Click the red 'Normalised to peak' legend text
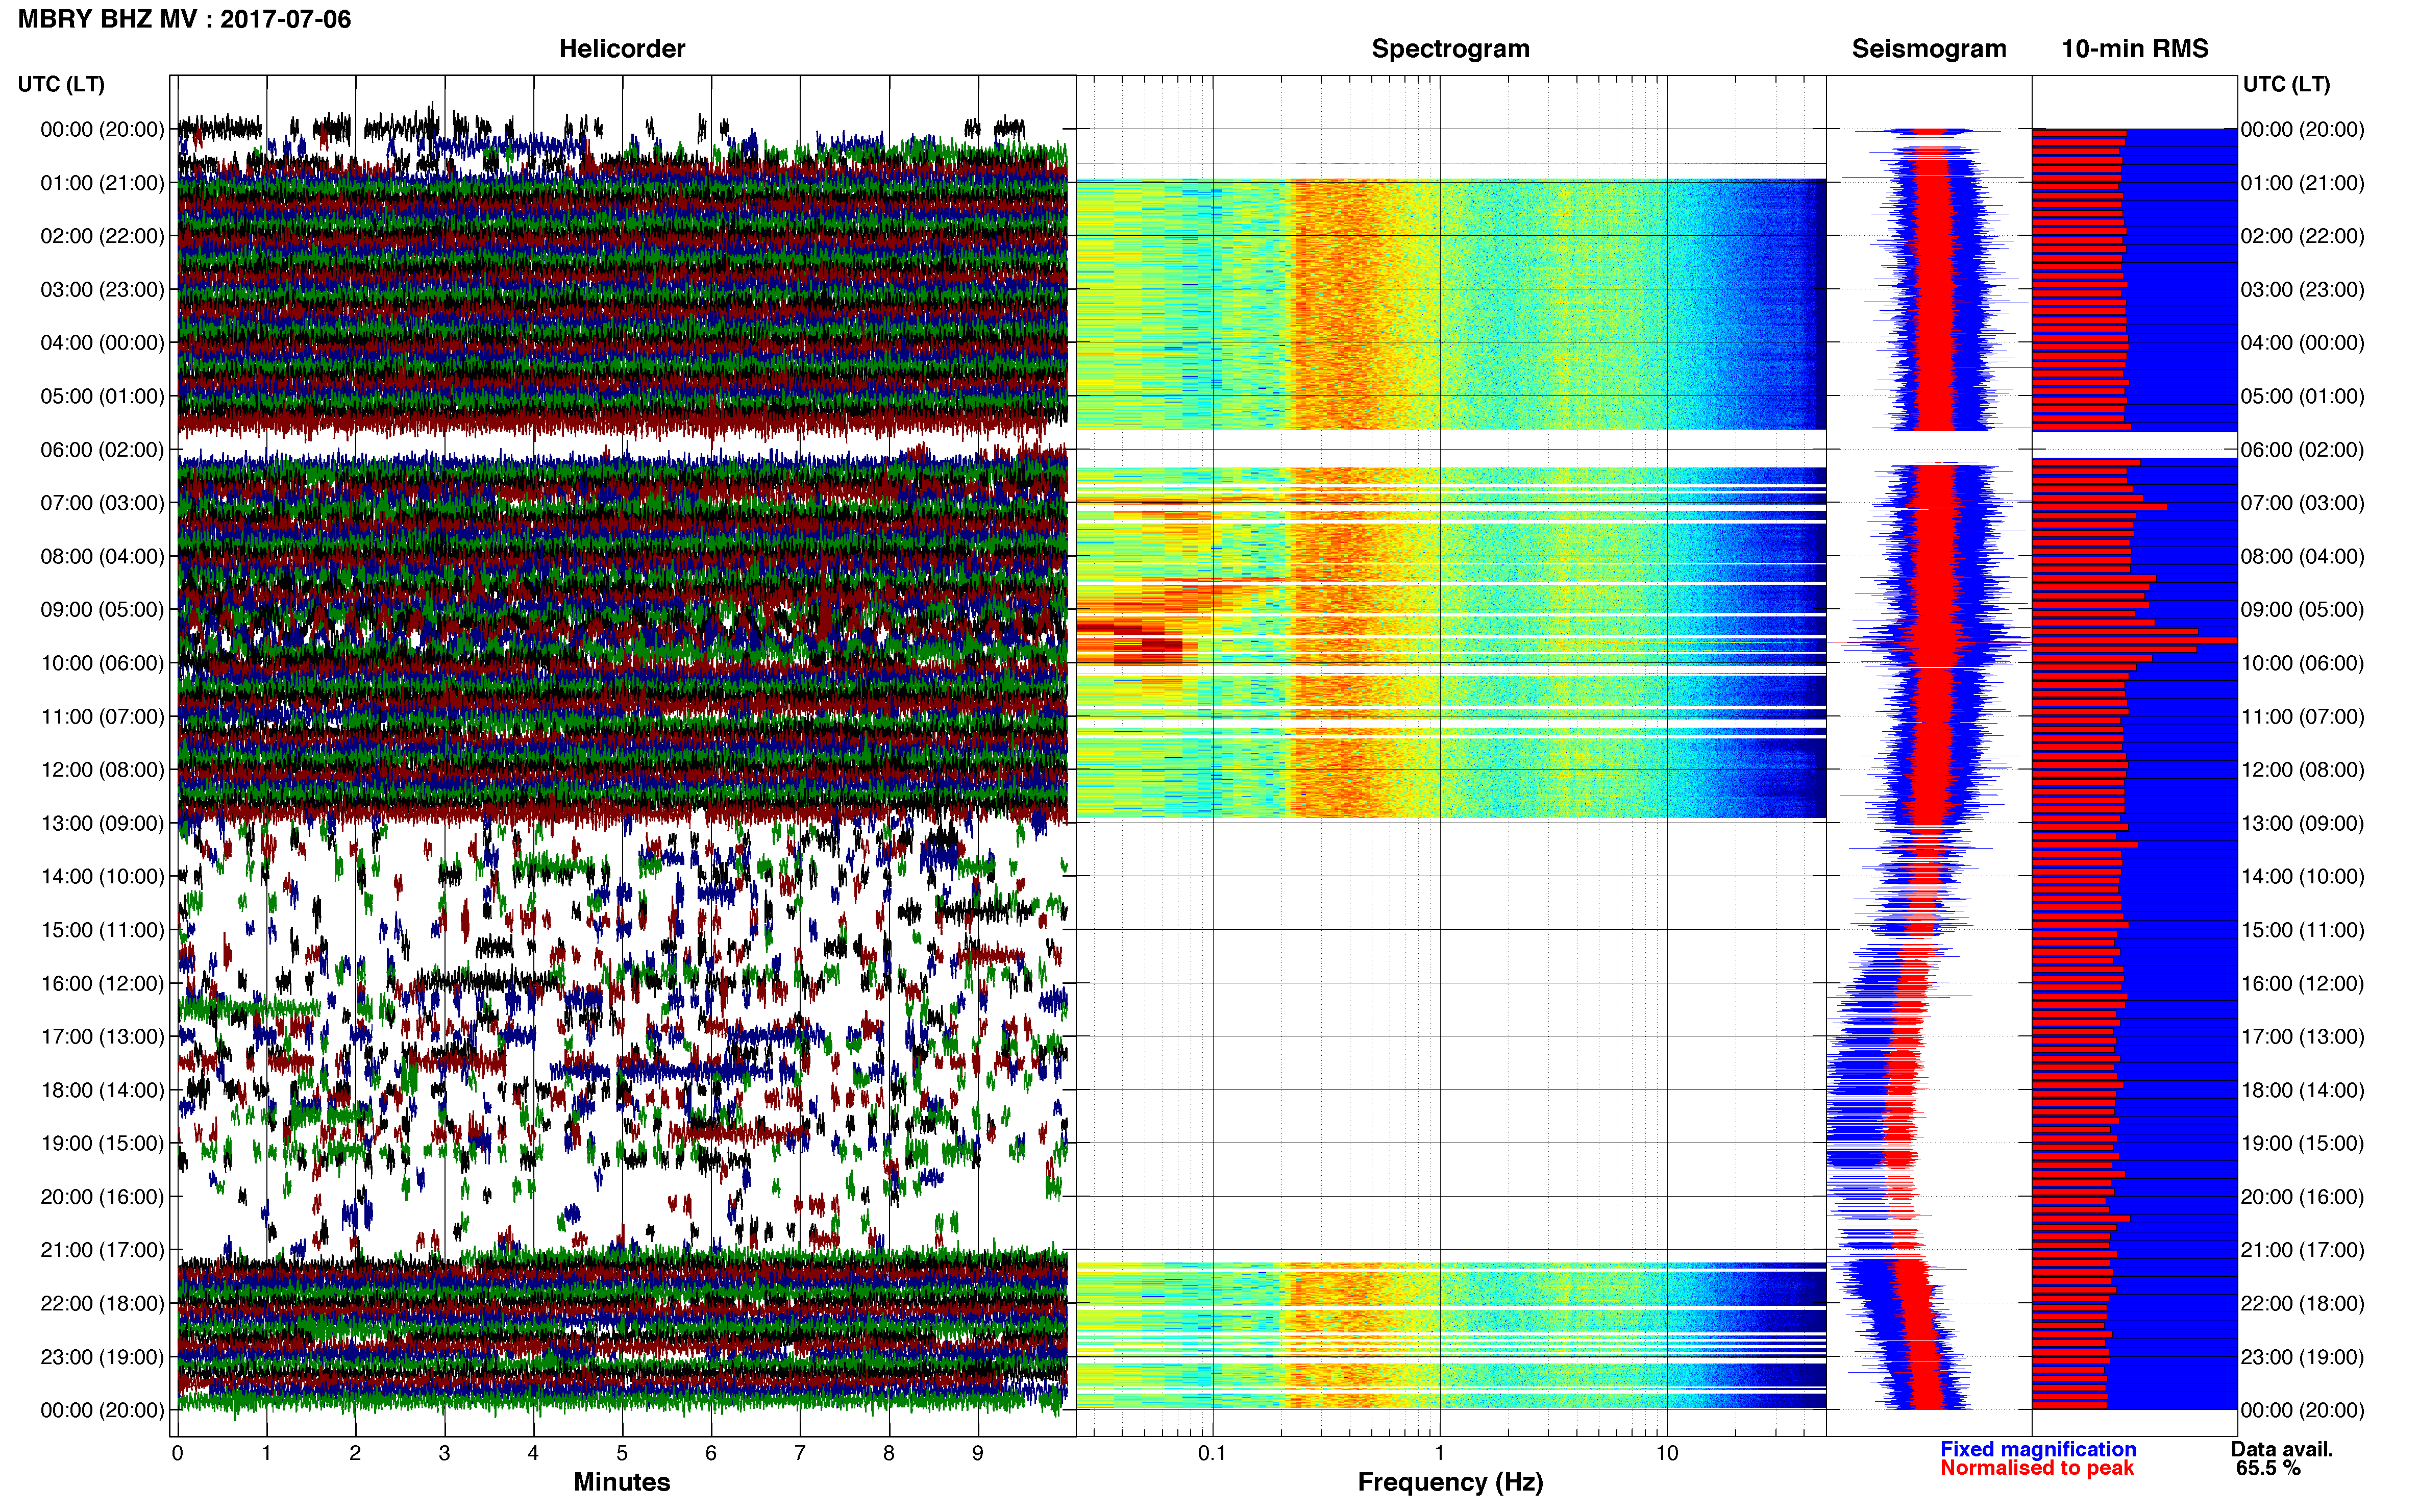2419x1512 pixels. point(2037,1468)
